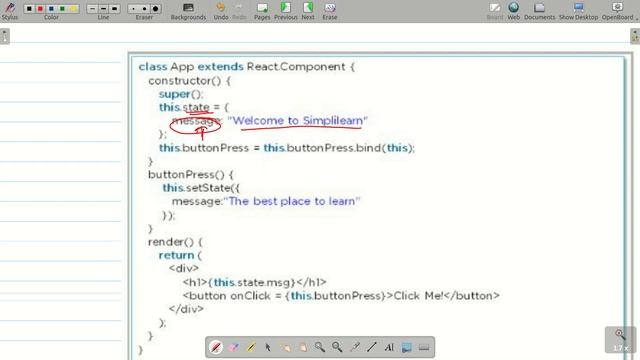Click the "Click Me!" button code line
This screenshot has width=640, height=360.
[x=341, y=296]
